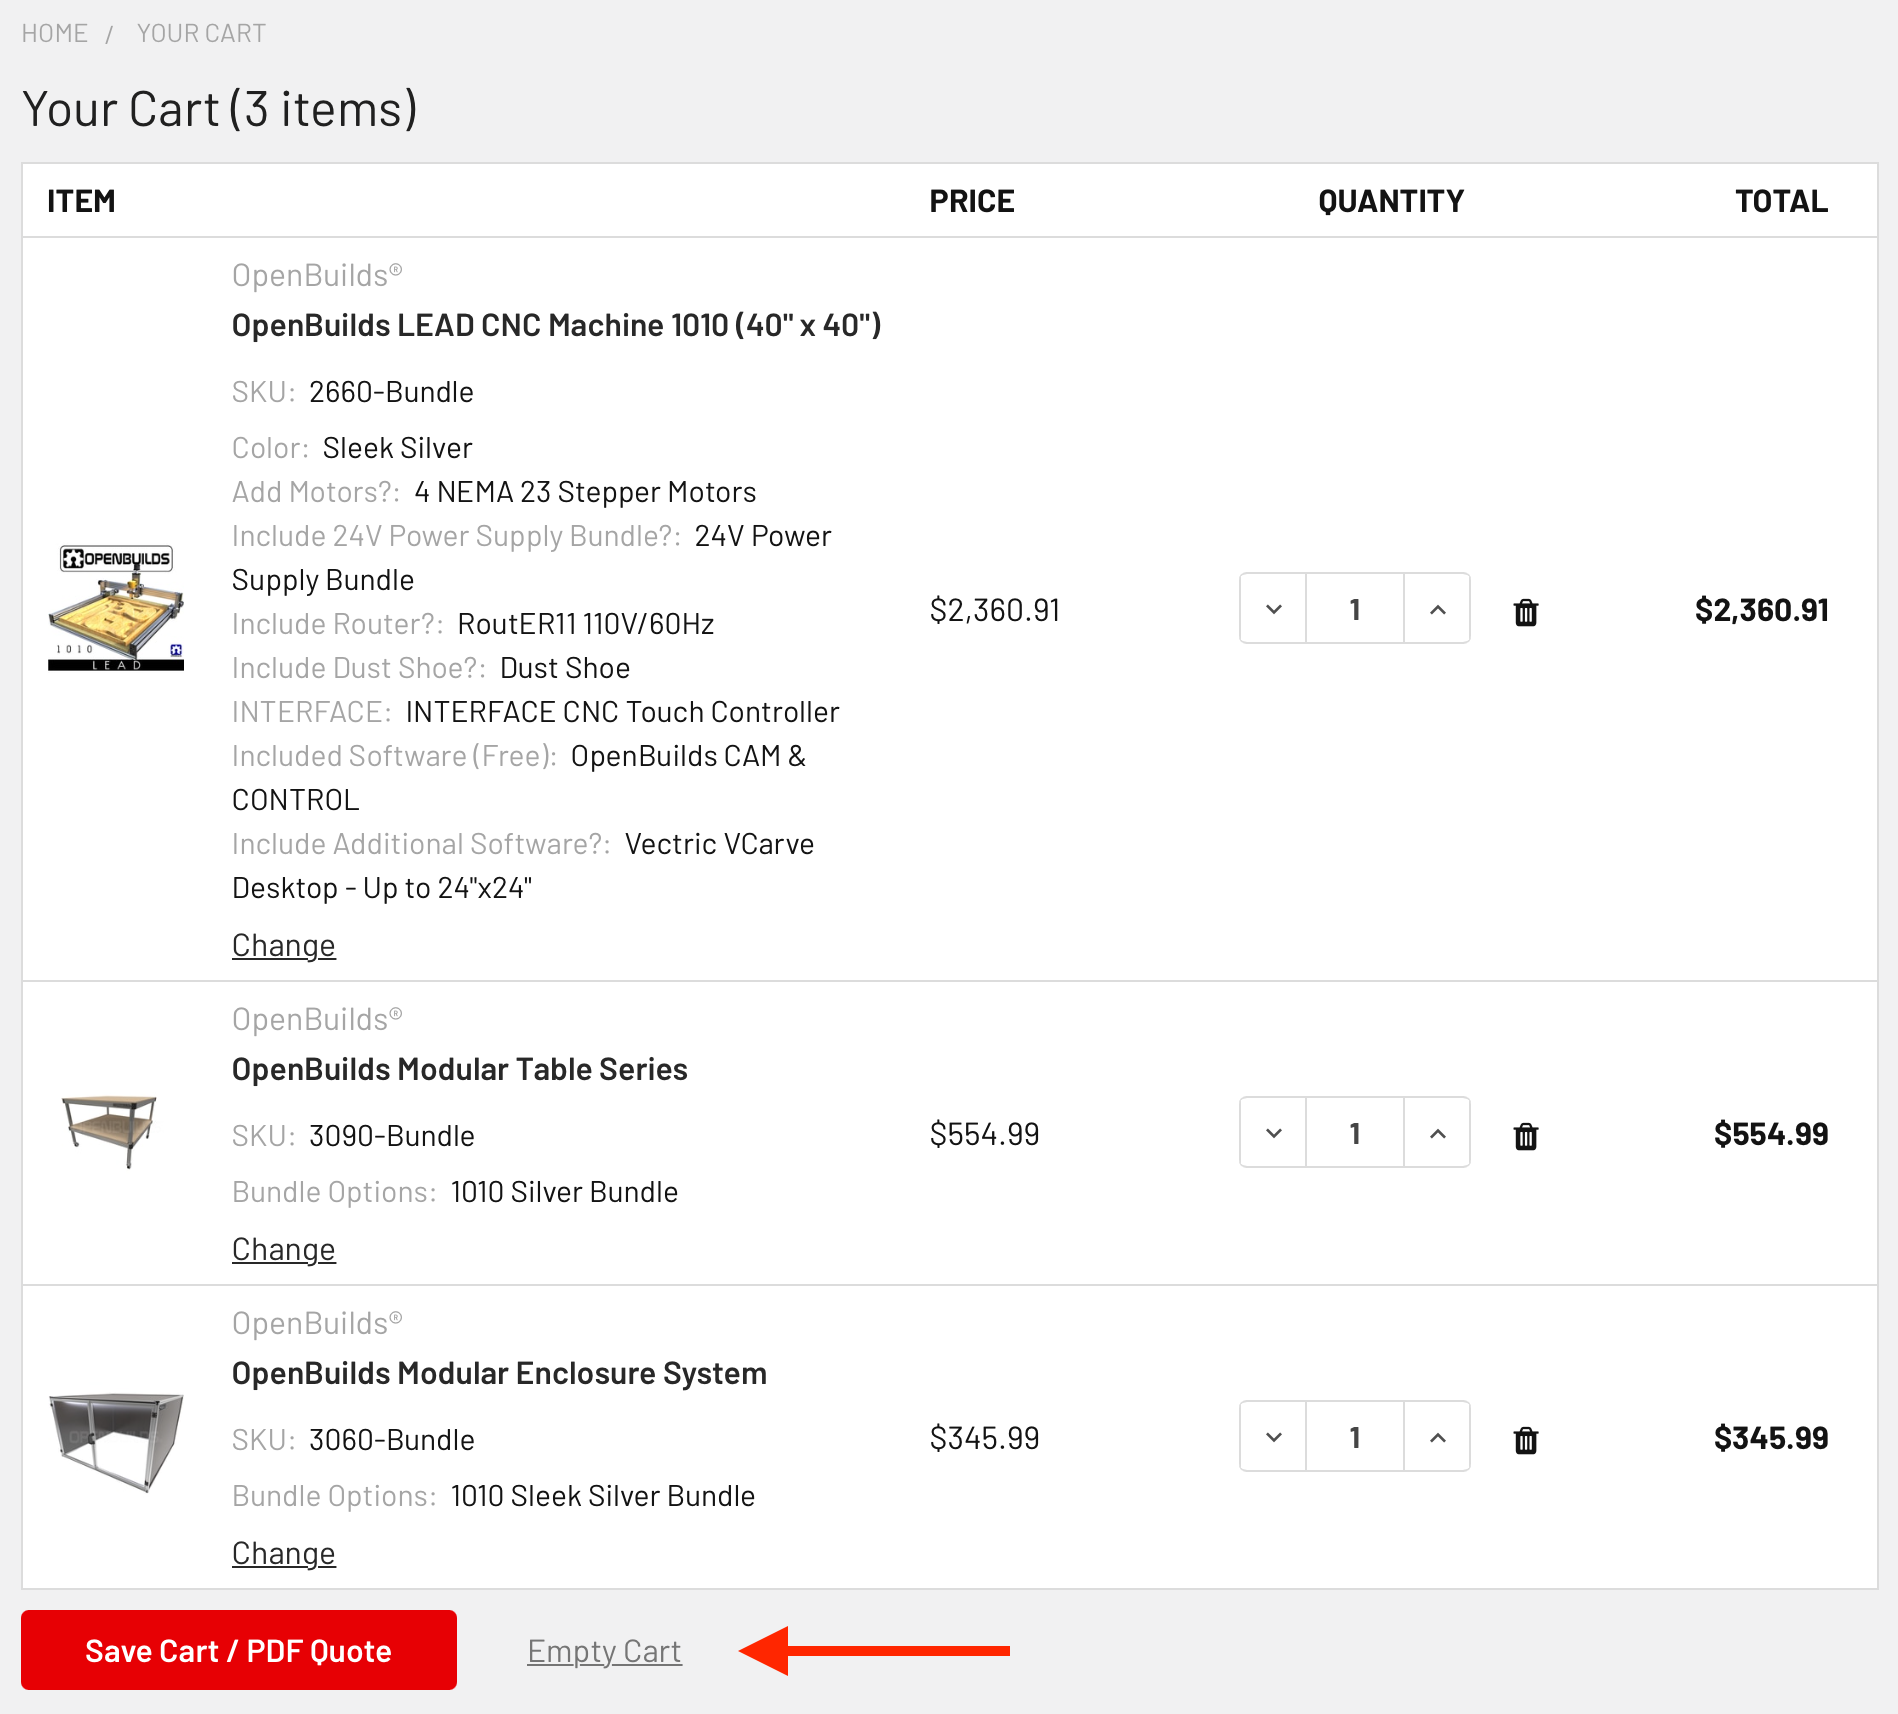Screen dimensions: 1898x1714
Task: Click Save Cart / PDF Quote button
Action: (x=239, y=1650)
